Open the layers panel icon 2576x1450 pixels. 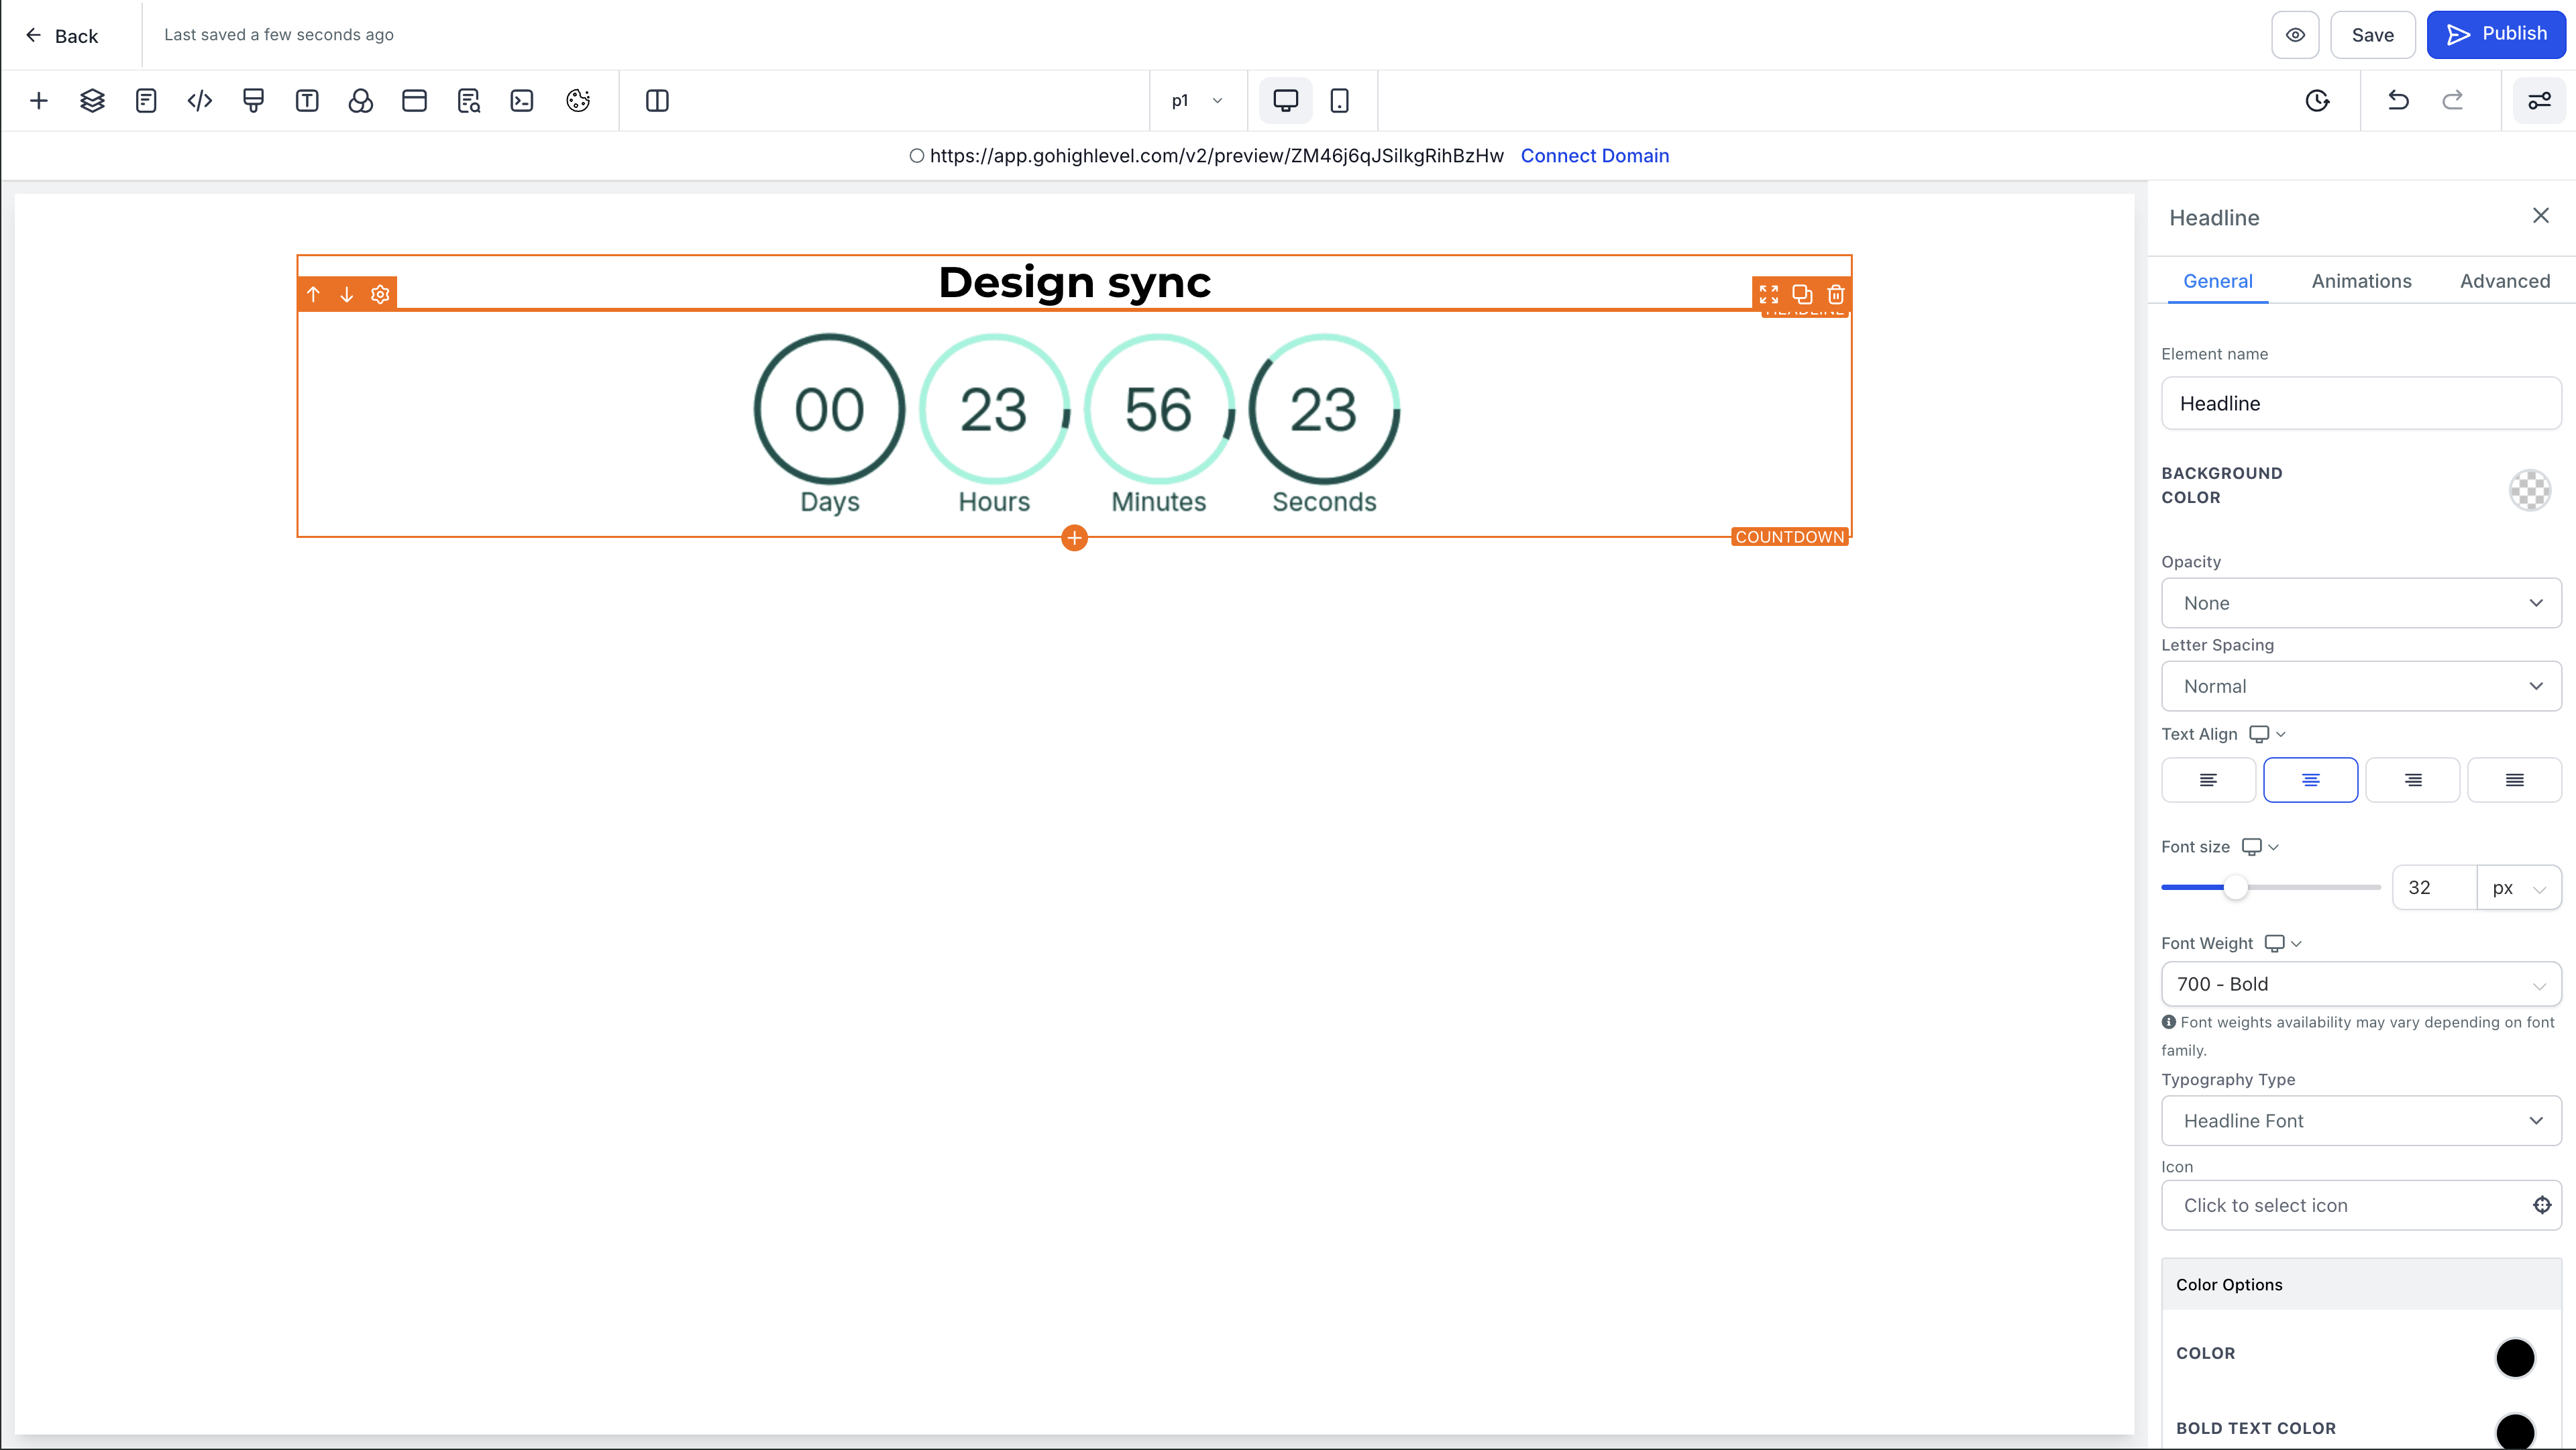(x=92, y=100)
